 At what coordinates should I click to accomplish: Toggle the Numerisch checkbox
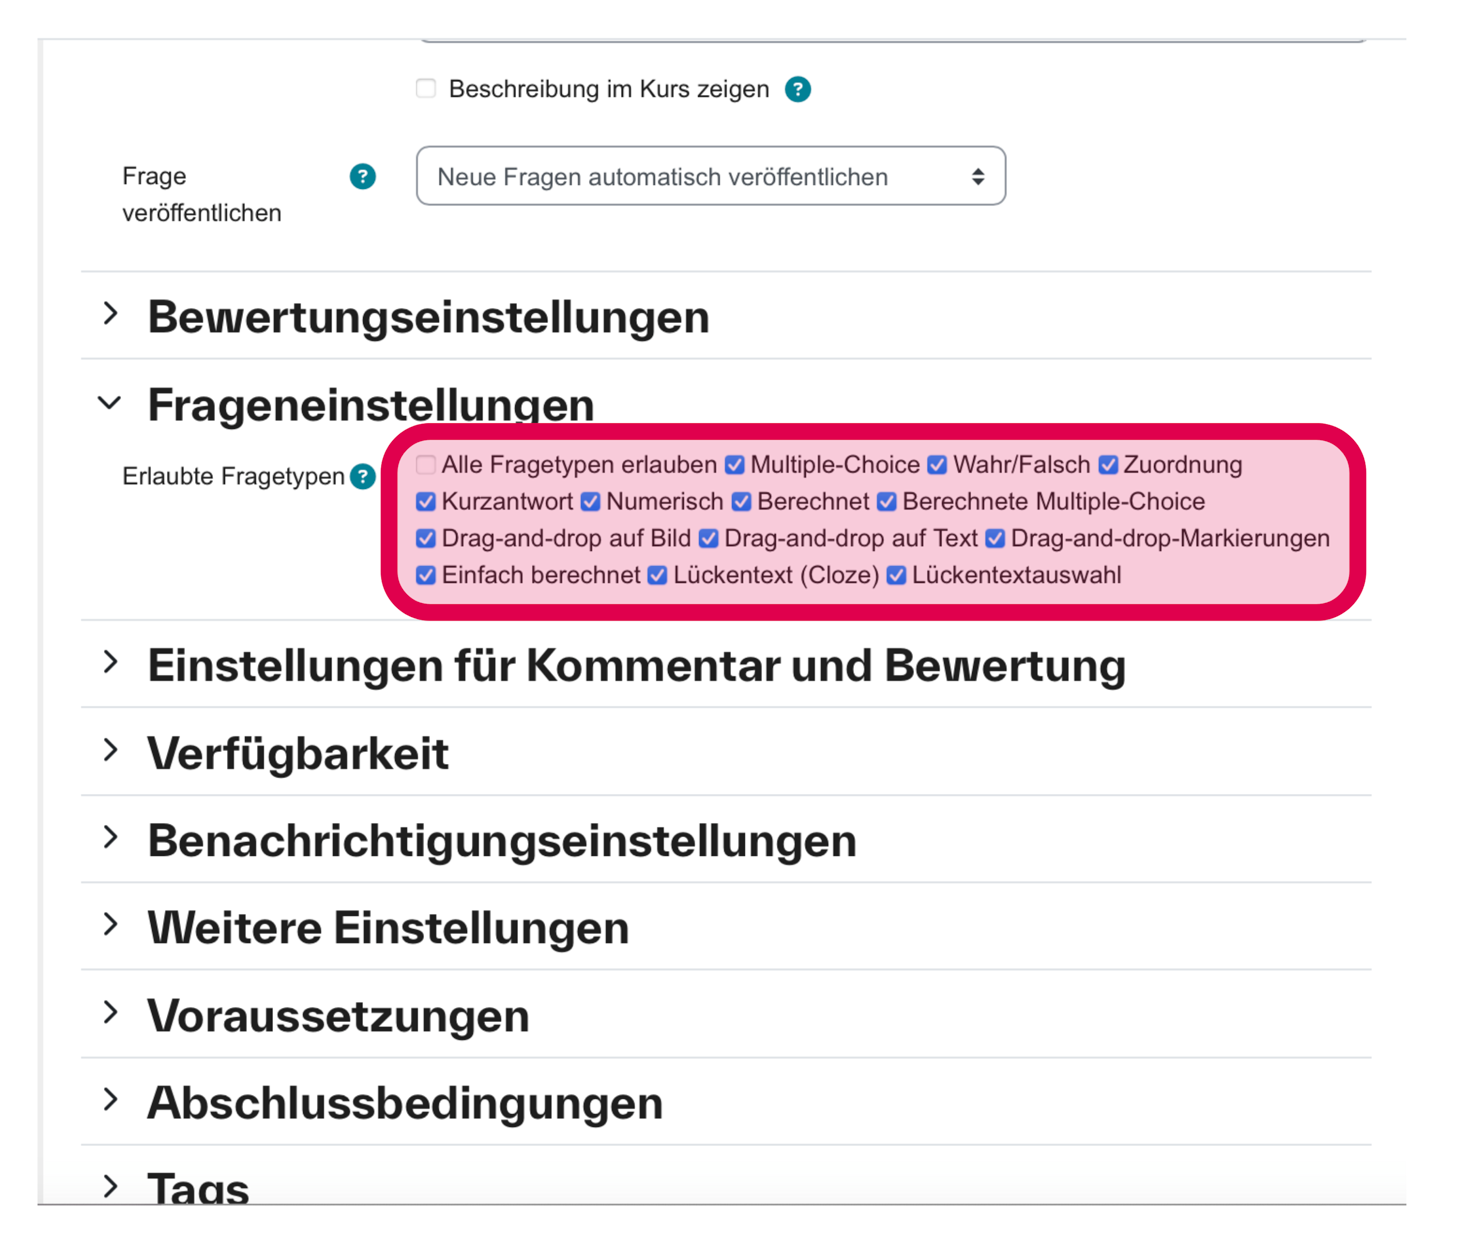coord(590,501)
